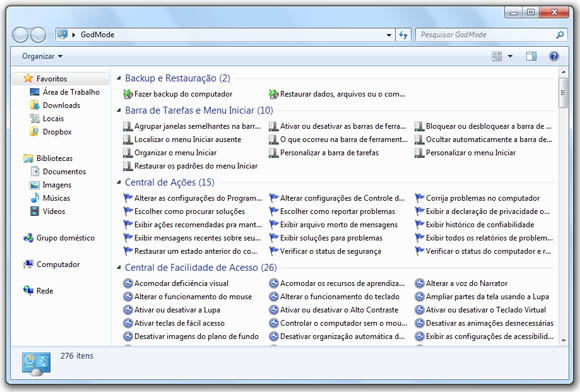This screenshot has height=392, width=580.
Task: Open 'Ampliar partes da tela usando a Lupa'
Action: pyautogui.click(x=482, y=297)
